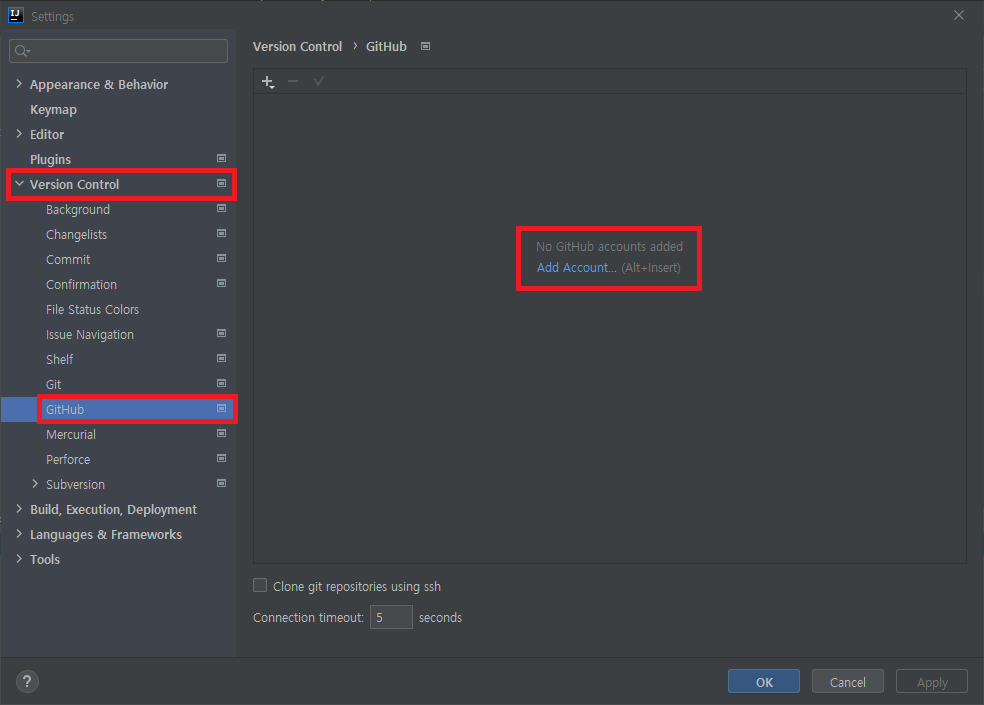Click the project settings icon on Plugins row
984x705 pixels.
[222, 158]
